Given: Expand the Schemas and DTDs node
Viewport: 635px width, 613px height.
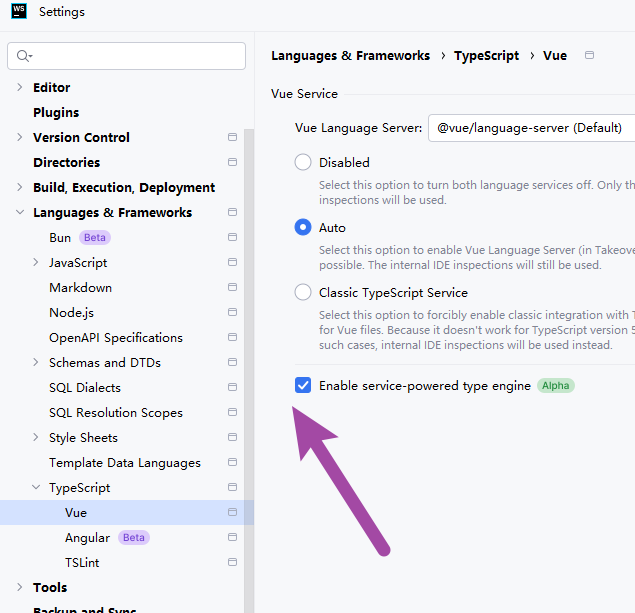Looking at the screenshot, I should (x=36, y=362).
